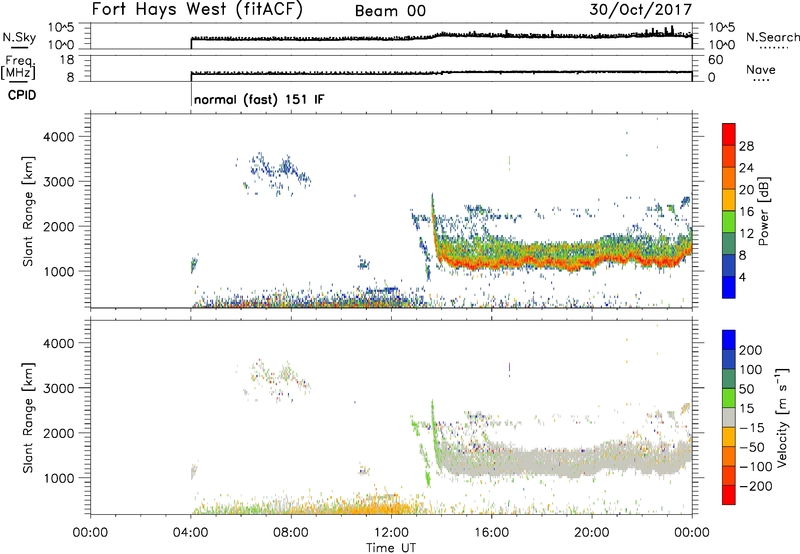
Task: Click the "Freq. [MHz]" axis label
Action: [x=19, y=67]
